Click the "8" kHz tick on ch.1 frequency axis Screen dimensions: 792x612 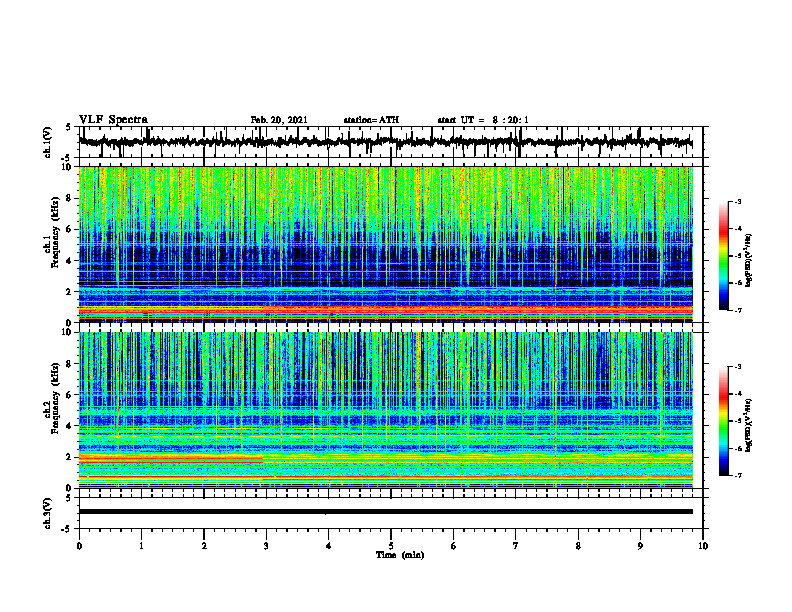click(70, 198)
